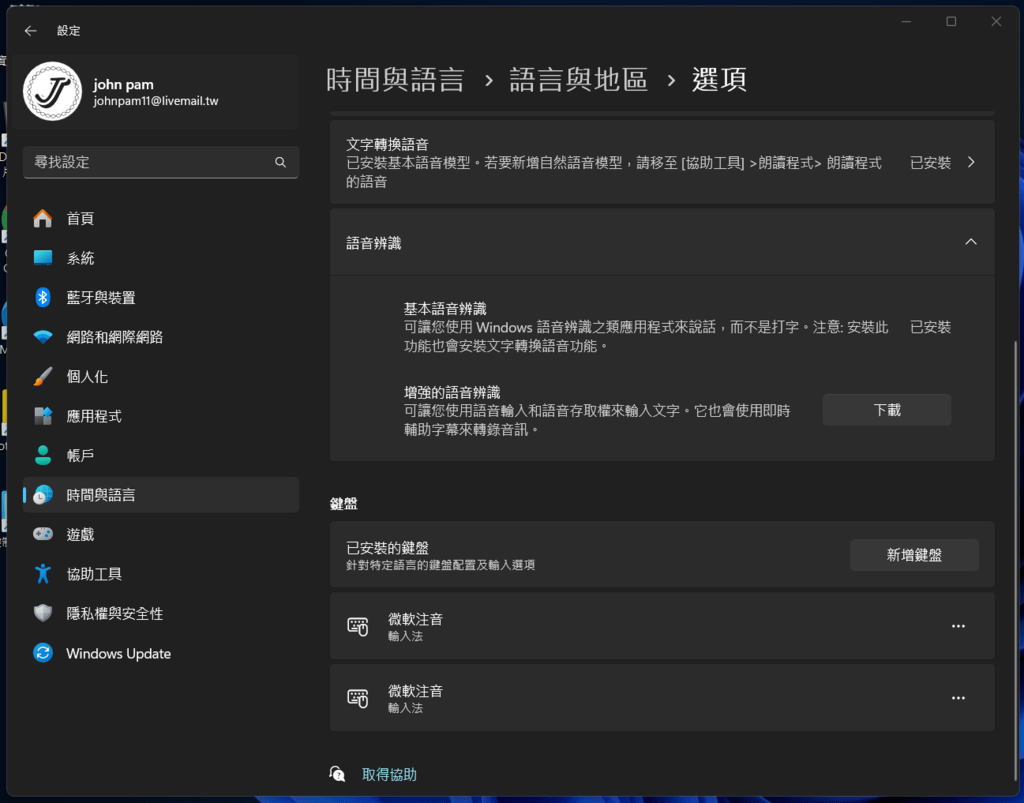
Task: Click the back arrow in Settings header
Action: click(31, 31)
